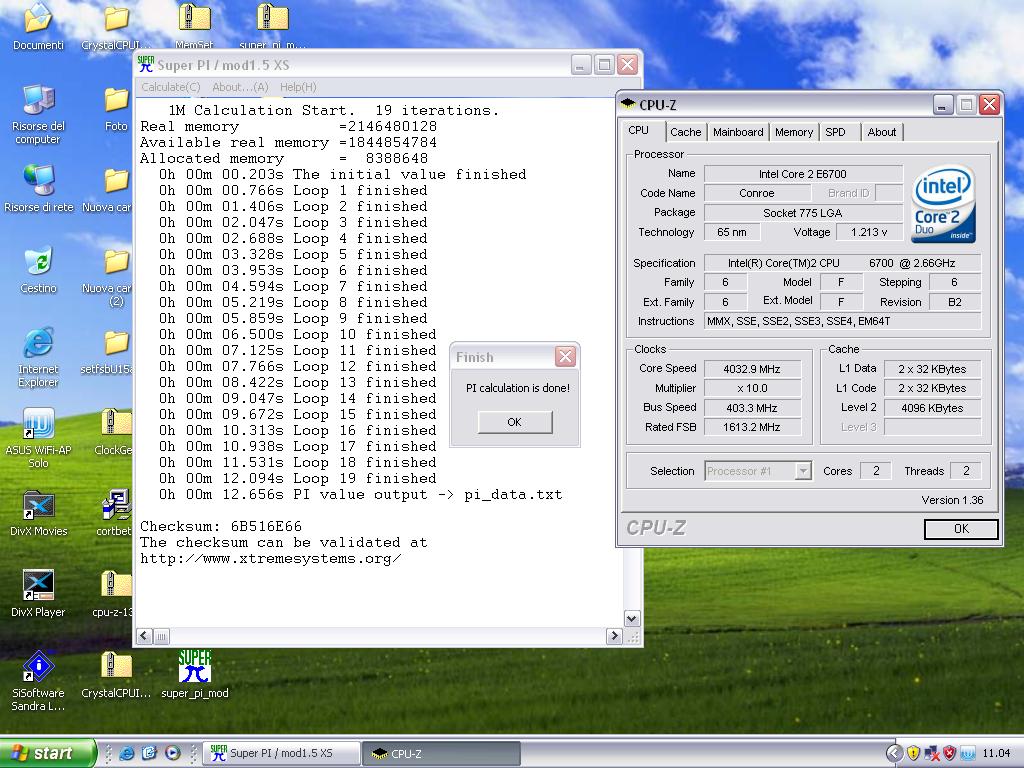Click Super PI horizontal scroll right arrow

[x=614, y=635]
